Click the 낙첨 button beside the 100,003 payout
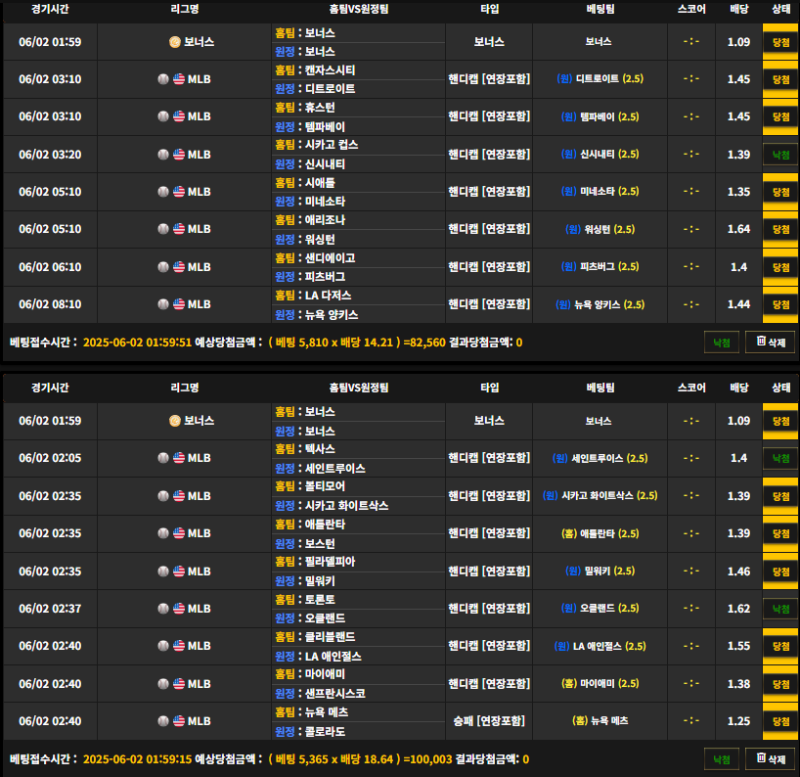Image resolution: width=800 pixels, height=777 pixels. [x=721, y=759]
